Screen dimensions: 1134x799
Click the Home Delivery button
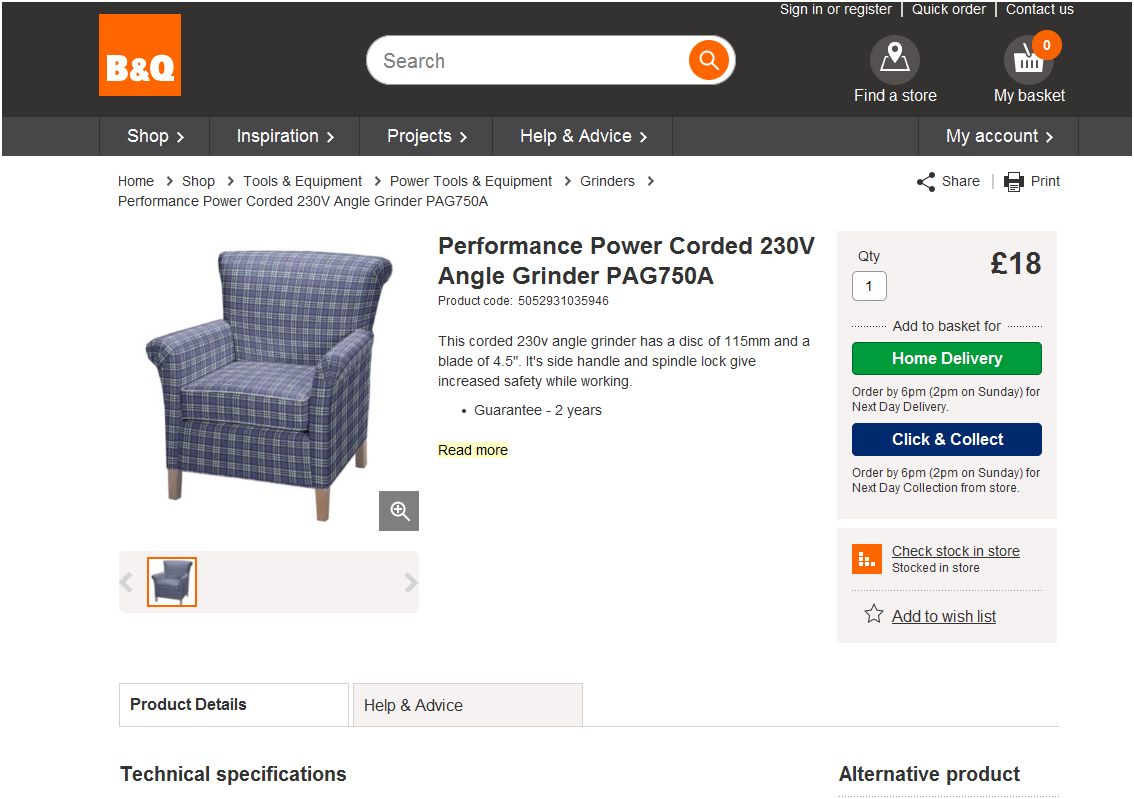[x=947, y=359]
